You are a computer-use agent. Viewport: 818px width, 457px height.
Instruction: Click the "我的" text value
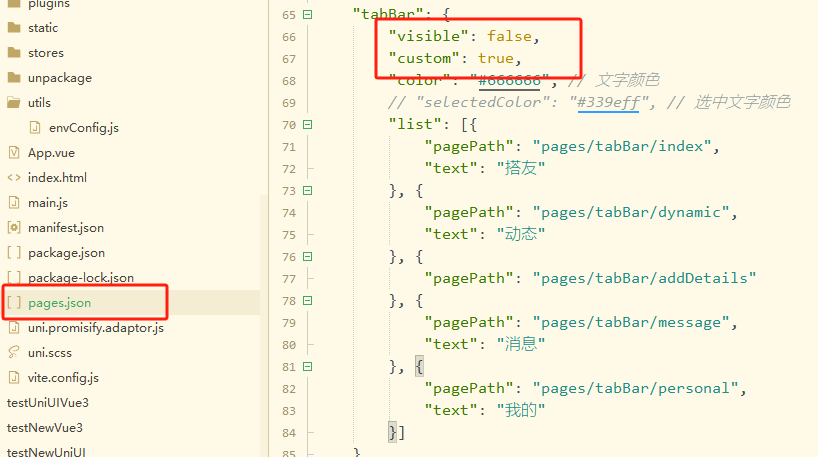[x=521, y=410]
